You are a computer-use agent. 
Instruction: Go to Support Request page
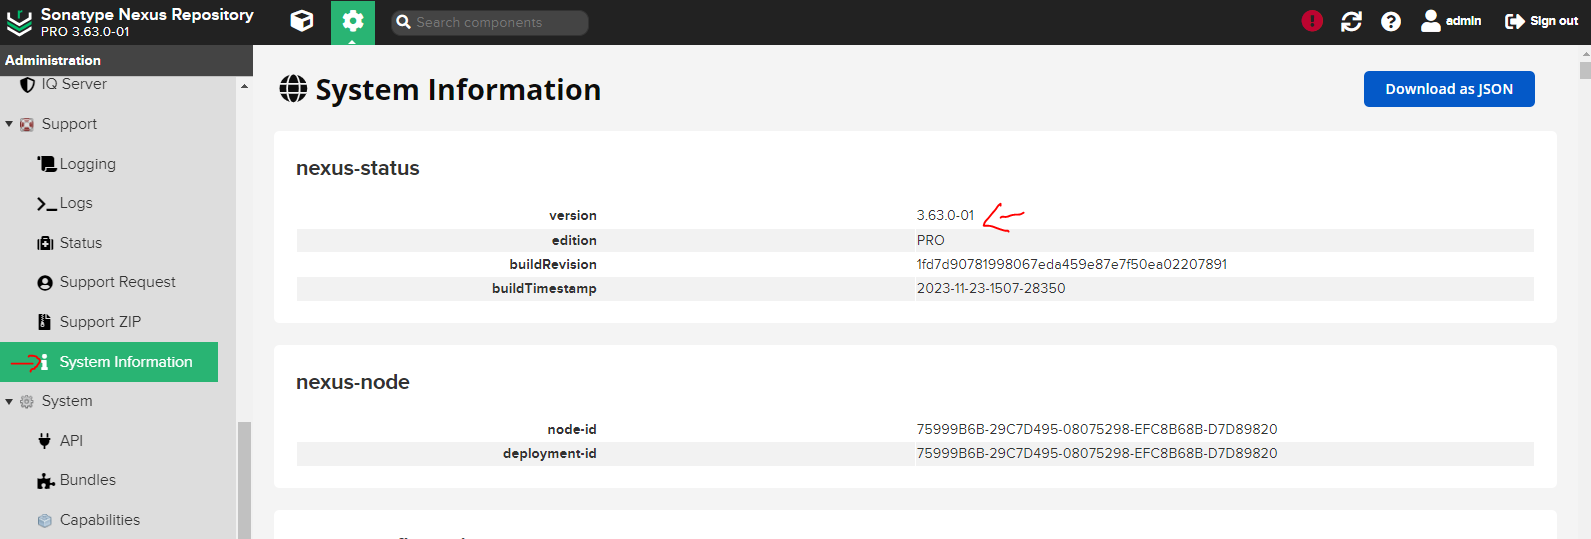117,282
